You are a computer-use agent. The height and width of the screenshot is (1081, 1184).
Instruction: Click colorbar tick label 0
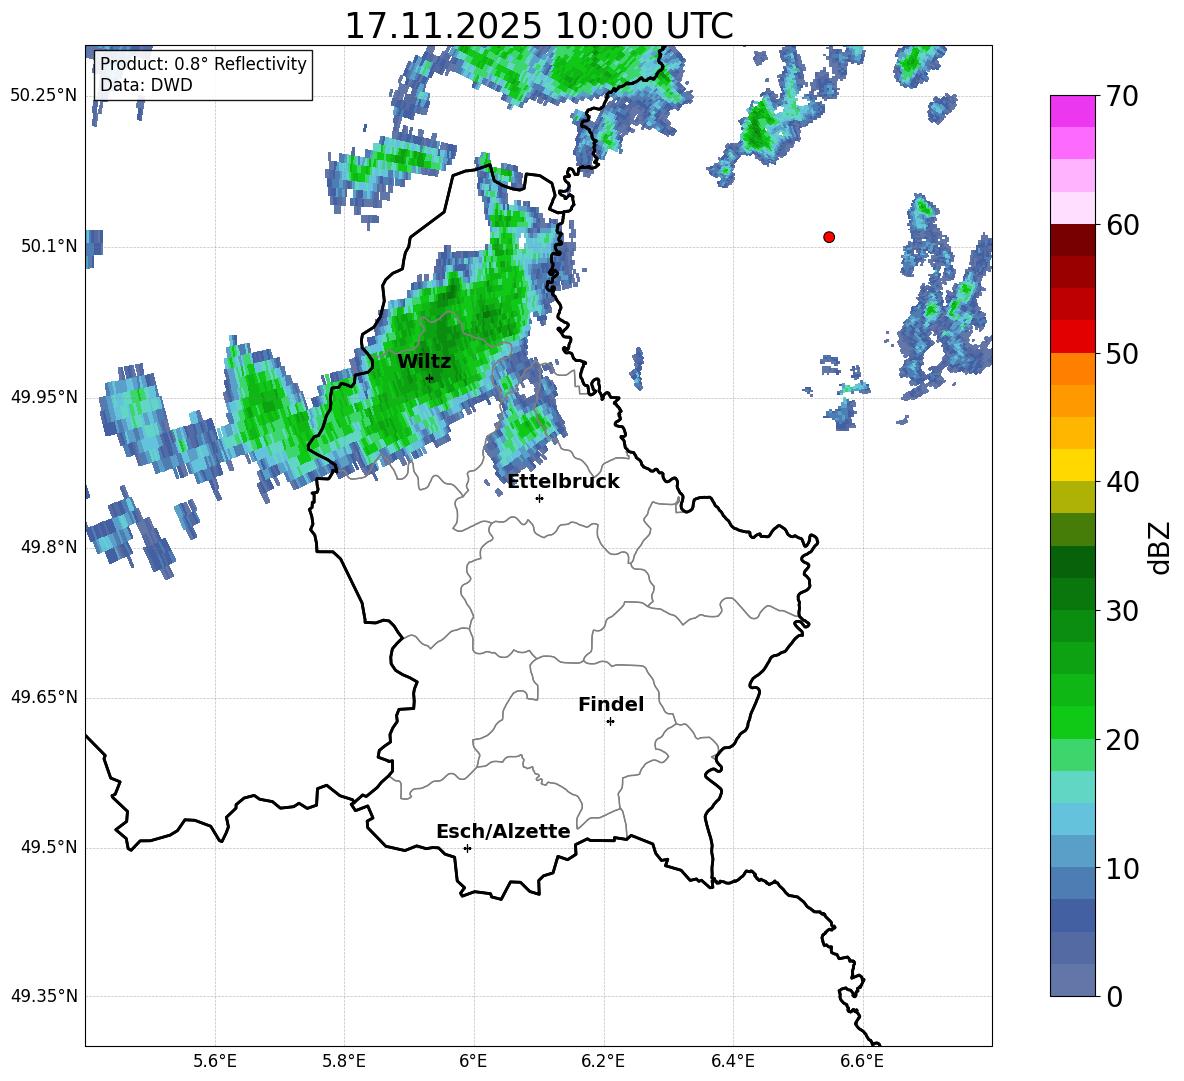(x=1115, y=996)
